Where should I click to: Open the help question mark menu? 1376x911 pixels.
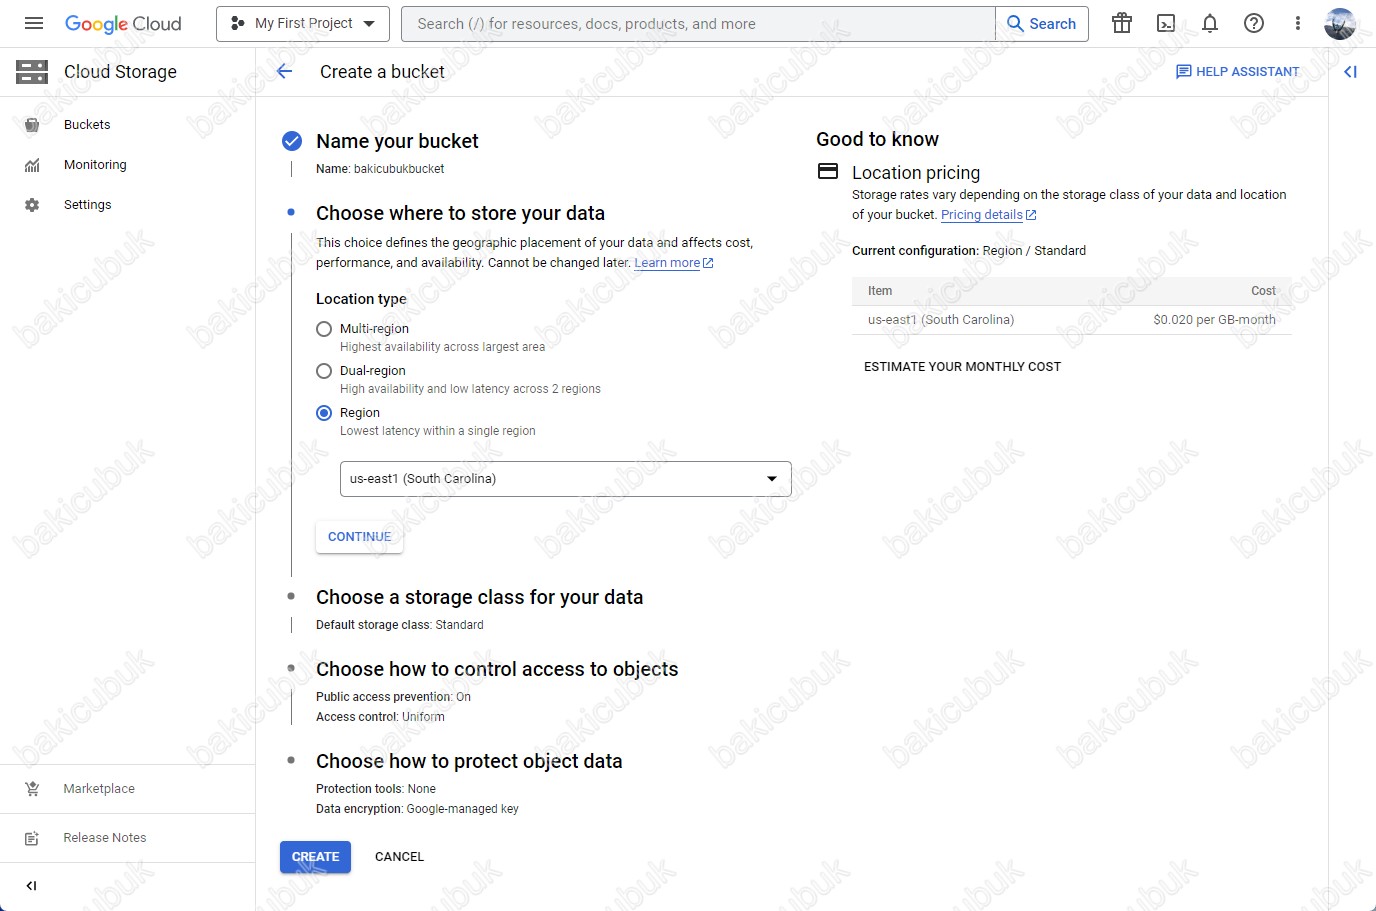(1254, 23)
